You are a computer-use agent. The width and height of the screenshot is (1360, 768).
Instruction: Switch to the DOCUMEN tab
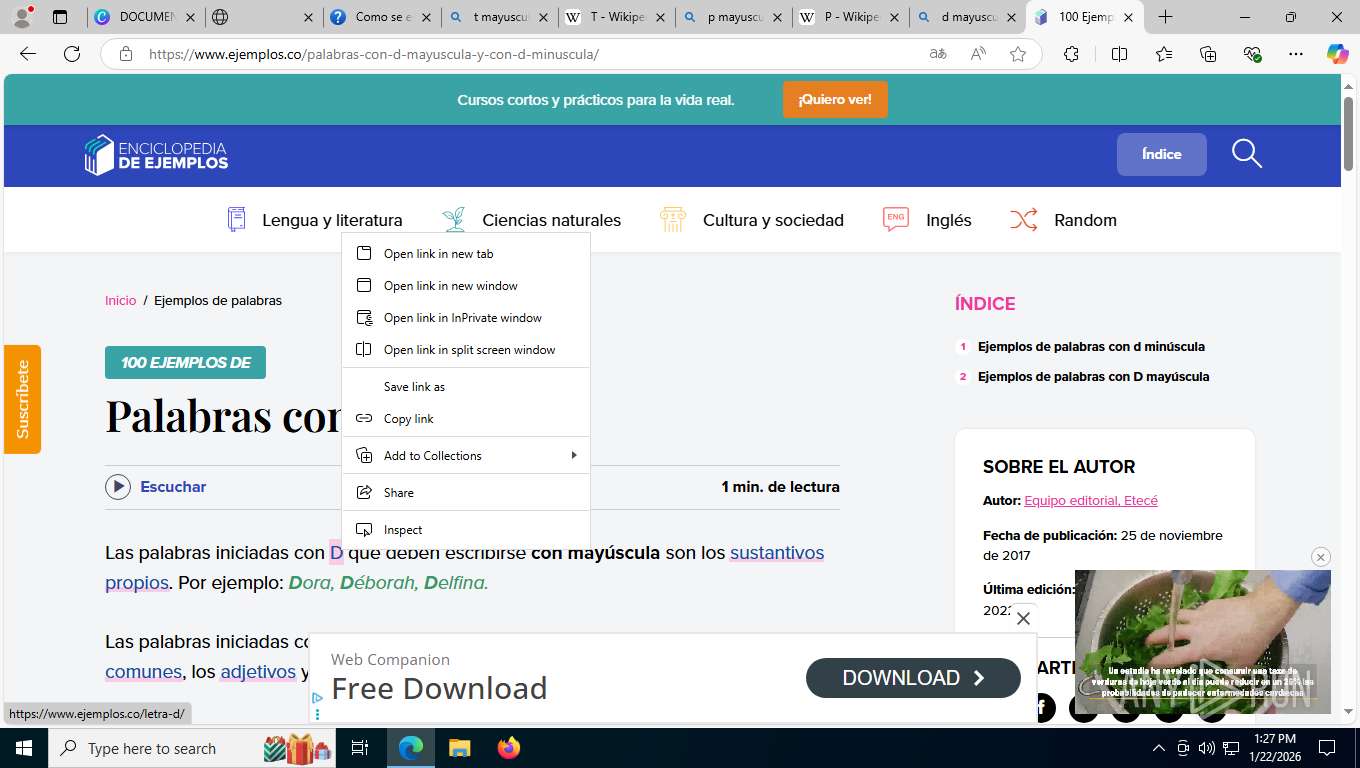tap(145, 17)
